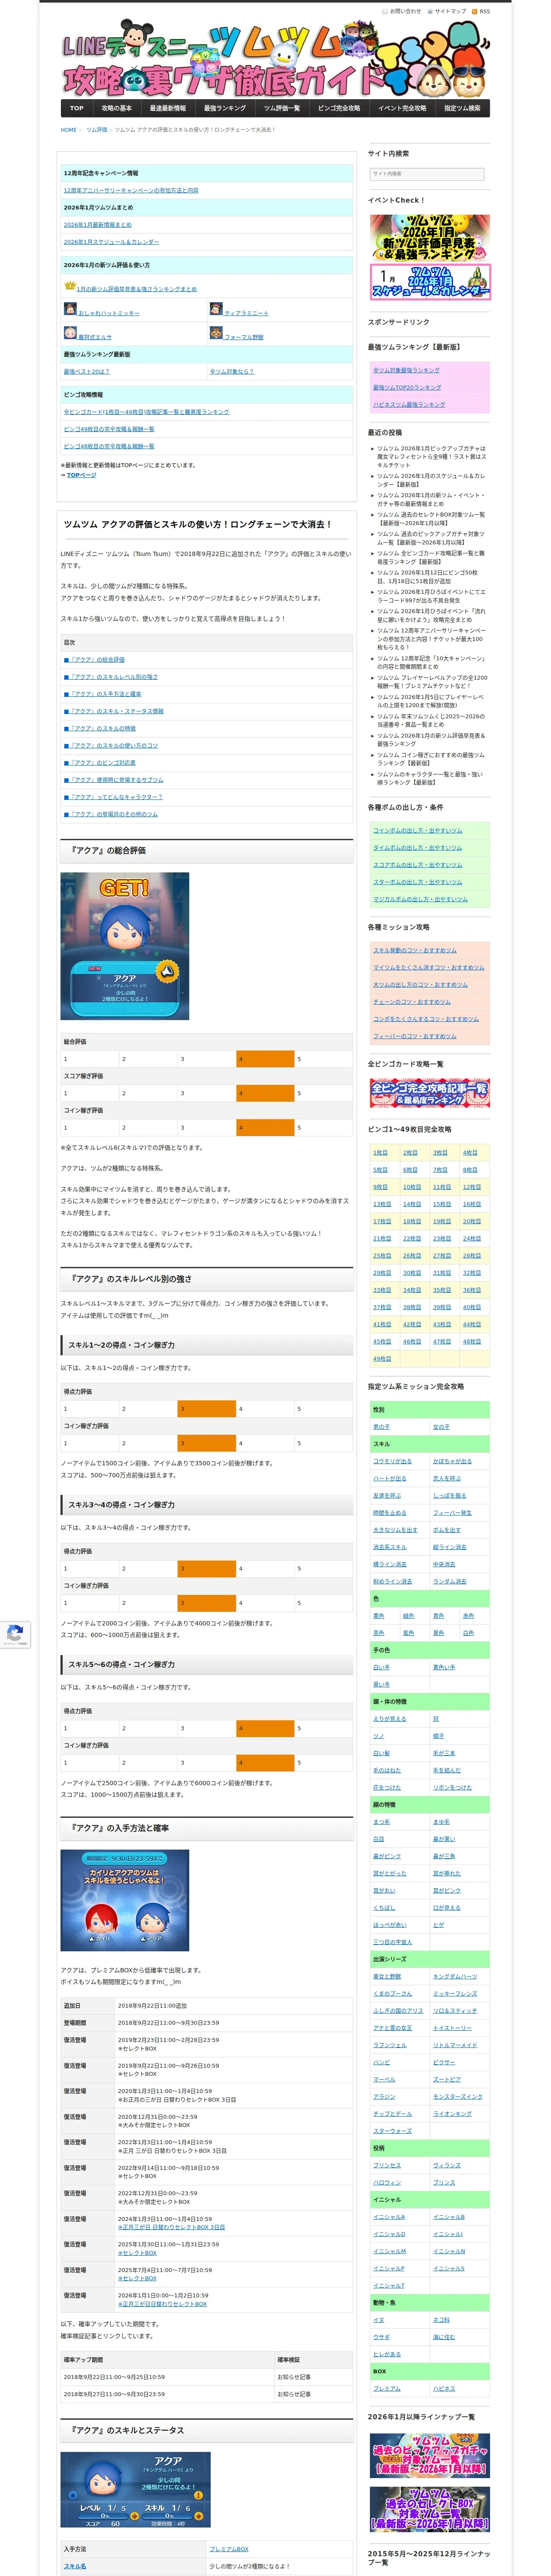Click the HOME breadcrumb link

tap(69, 130)
